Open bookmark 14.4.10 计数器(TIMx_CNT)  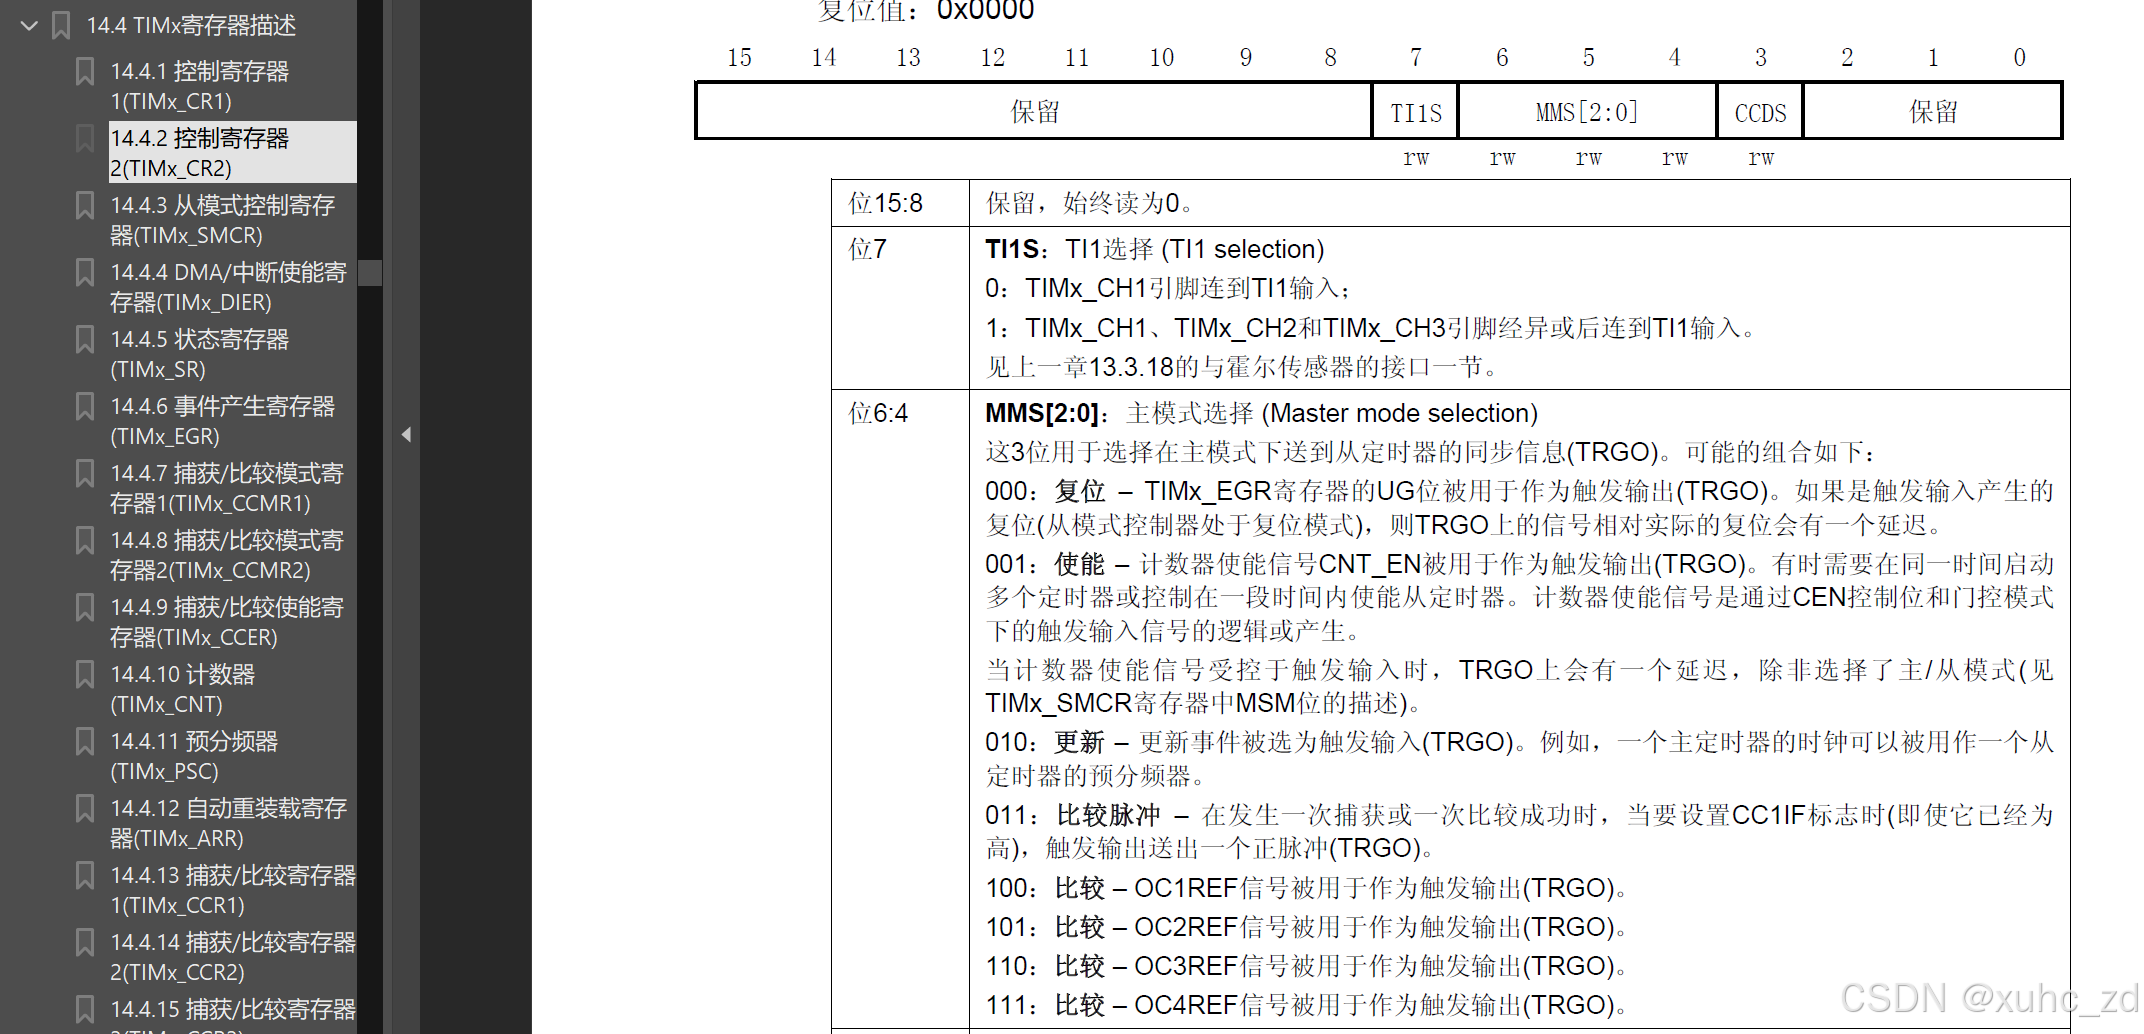pos(182,689)
